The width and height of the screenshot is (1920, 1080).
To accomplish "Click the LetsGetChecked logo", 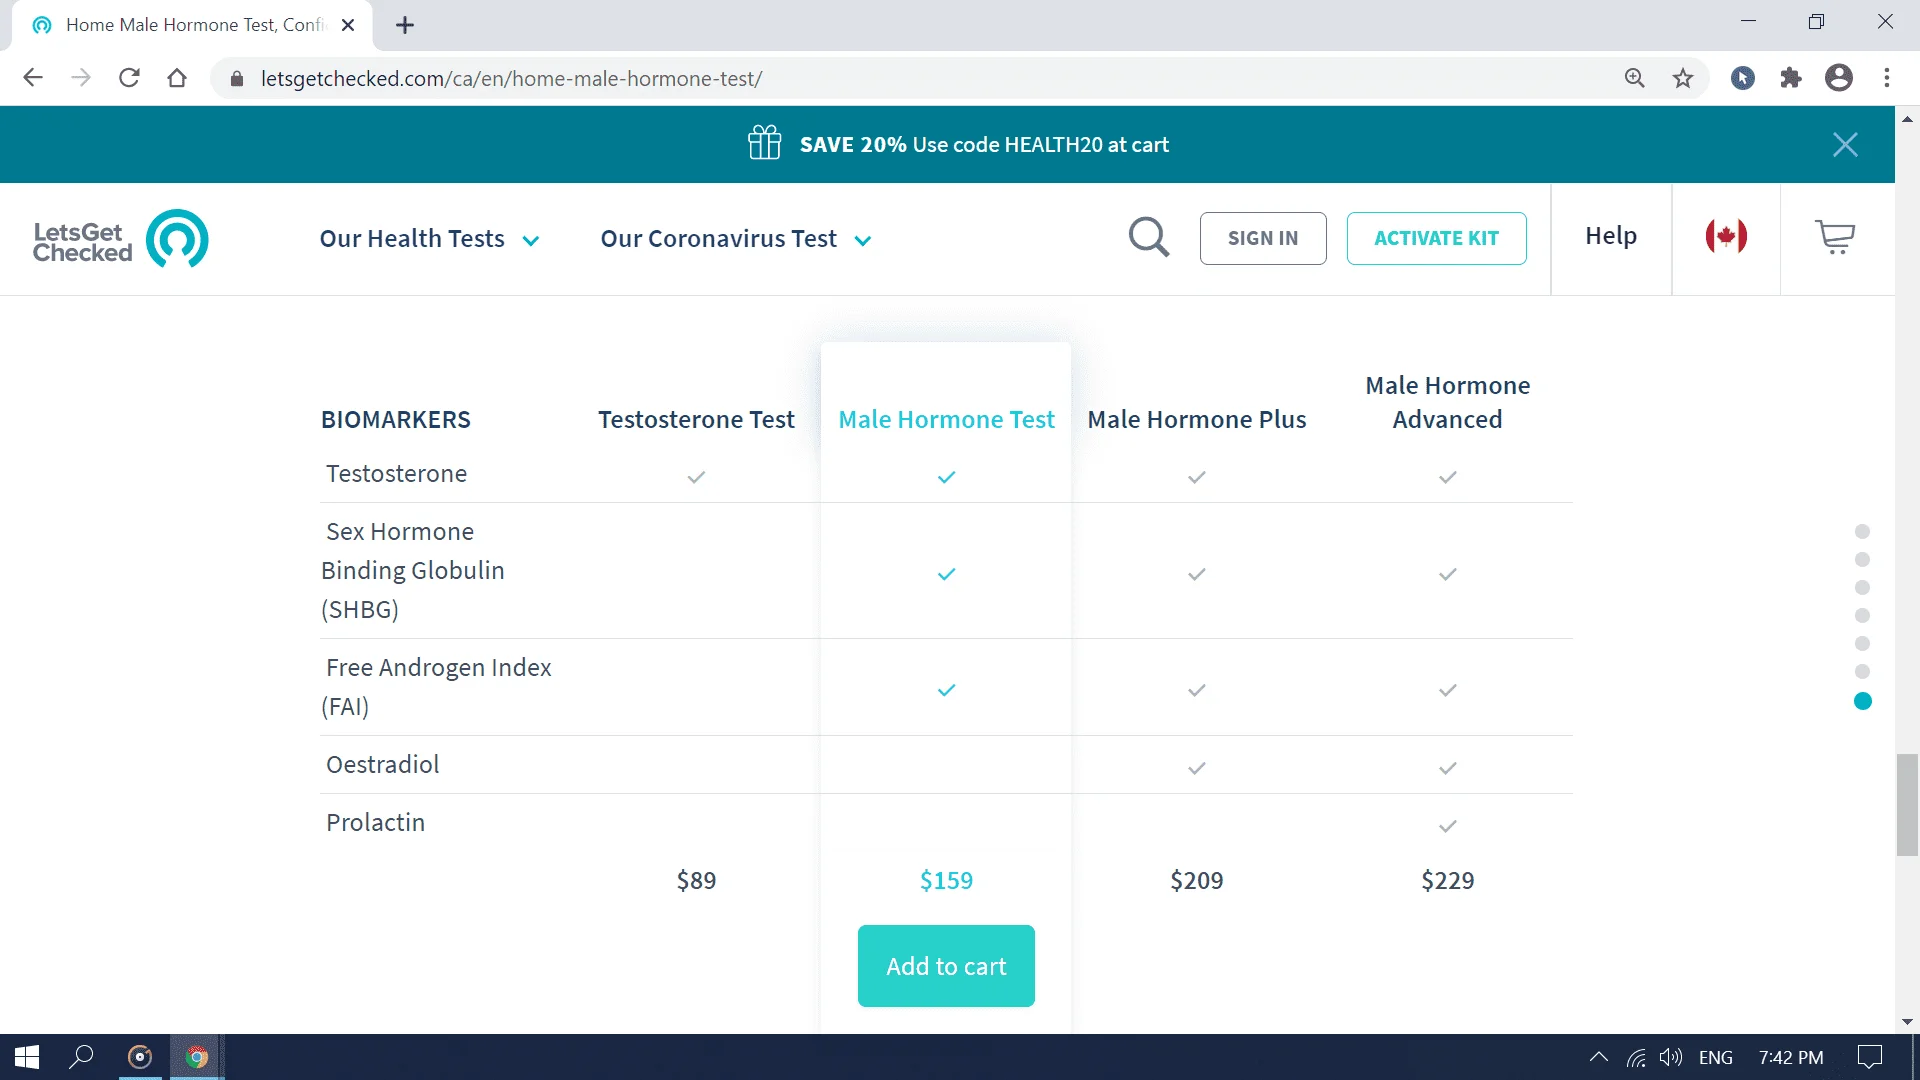I will pyautogui.click(x=121, y=239).
